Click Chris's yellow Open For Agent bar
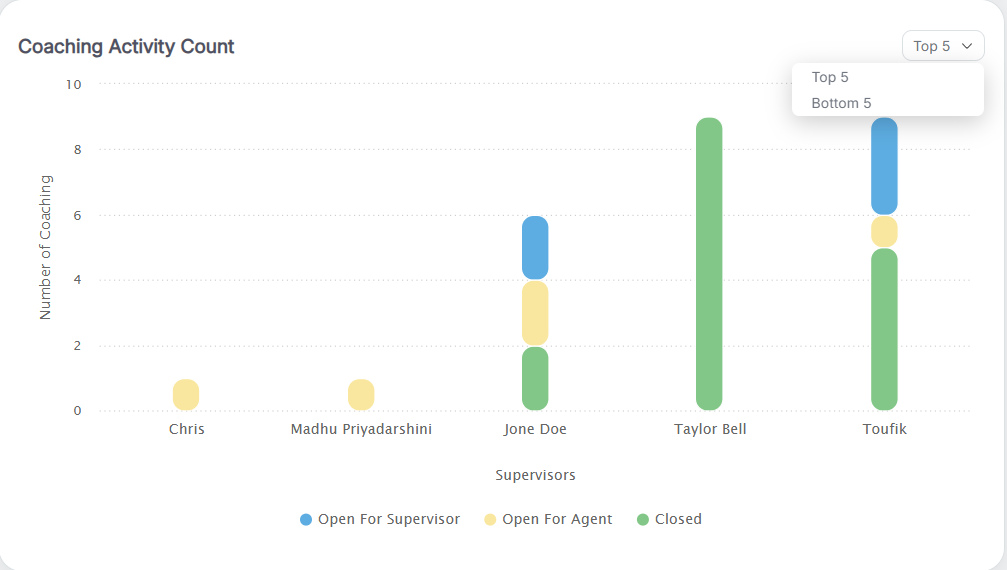 point(186,394)
